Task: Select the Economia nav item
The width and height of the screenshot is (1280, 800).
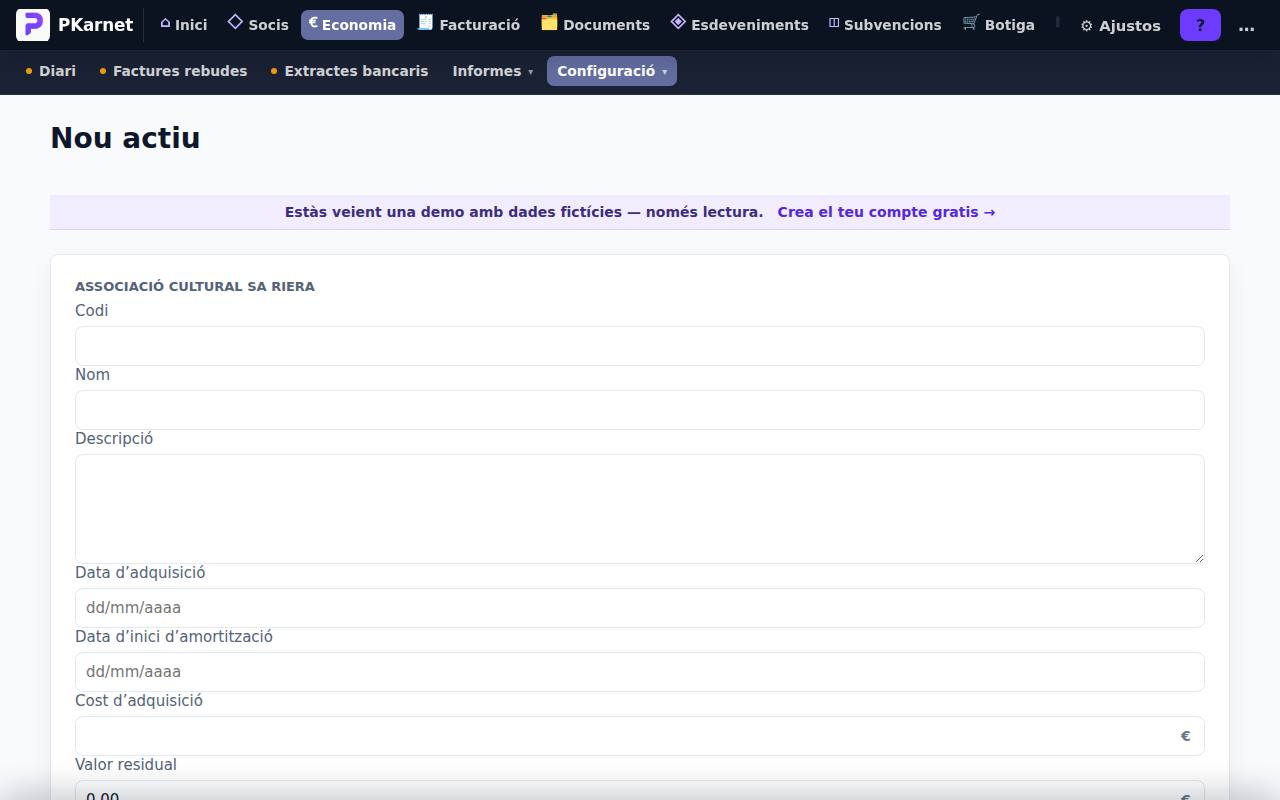Action: (x=352, y=25)
